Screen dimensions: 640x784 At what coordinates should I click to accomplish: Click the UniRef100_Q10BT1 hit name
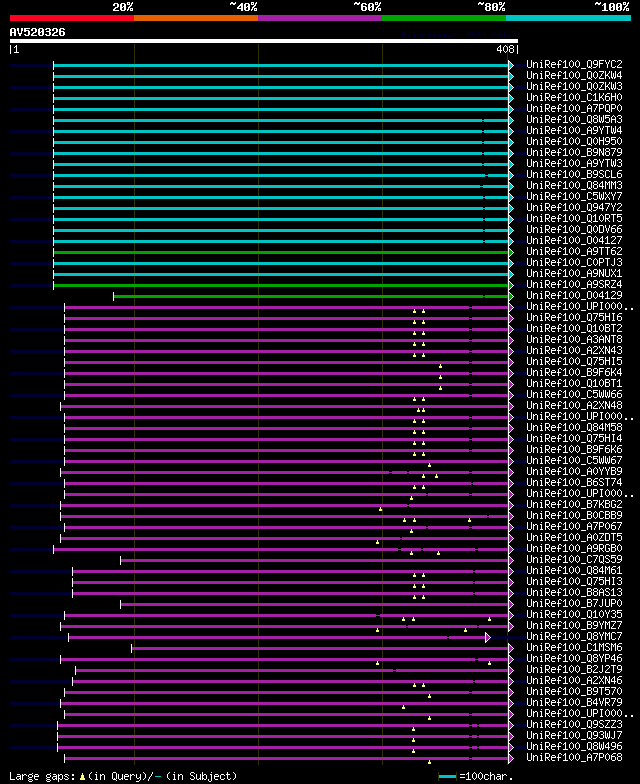coord(574,384)
